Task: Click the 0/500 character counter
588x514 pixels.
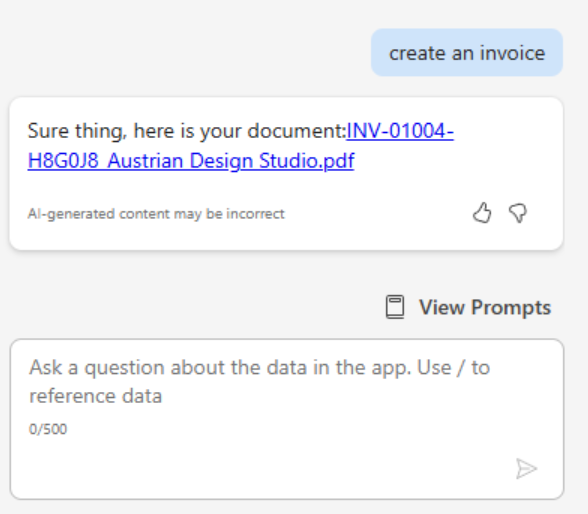Action: coord(48,429)
